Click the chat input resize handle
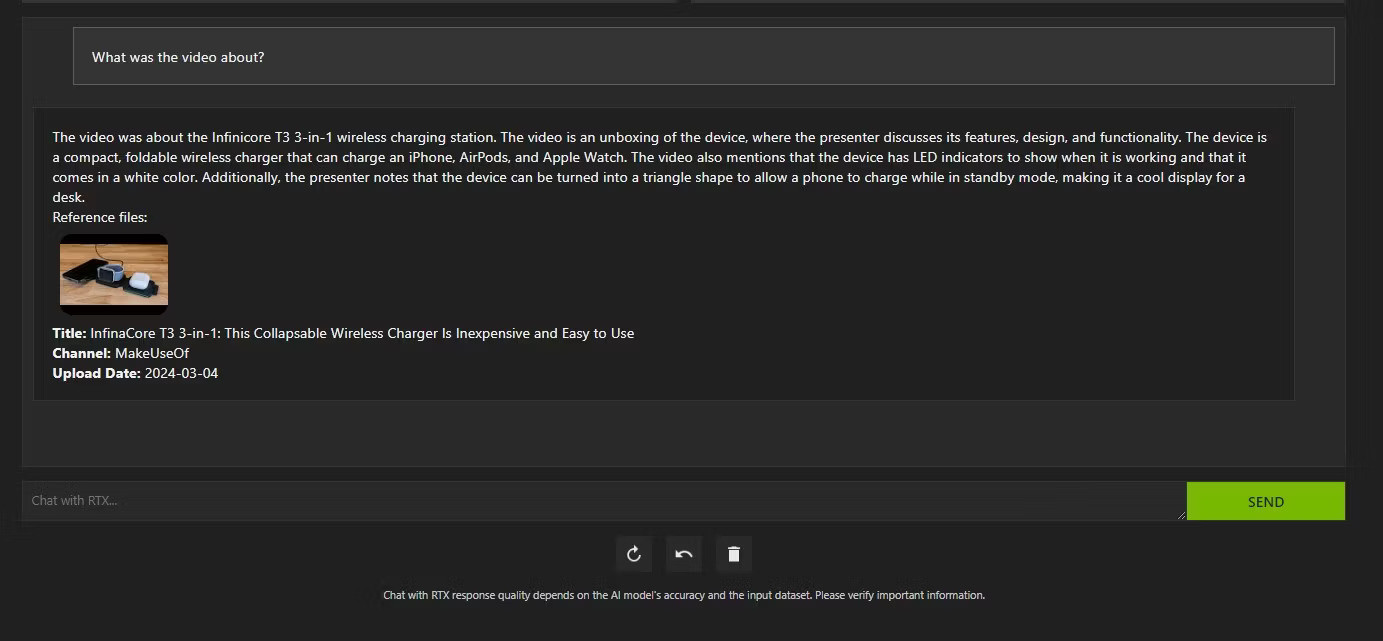The image size is (1383, 641). tap(1180, 514)
